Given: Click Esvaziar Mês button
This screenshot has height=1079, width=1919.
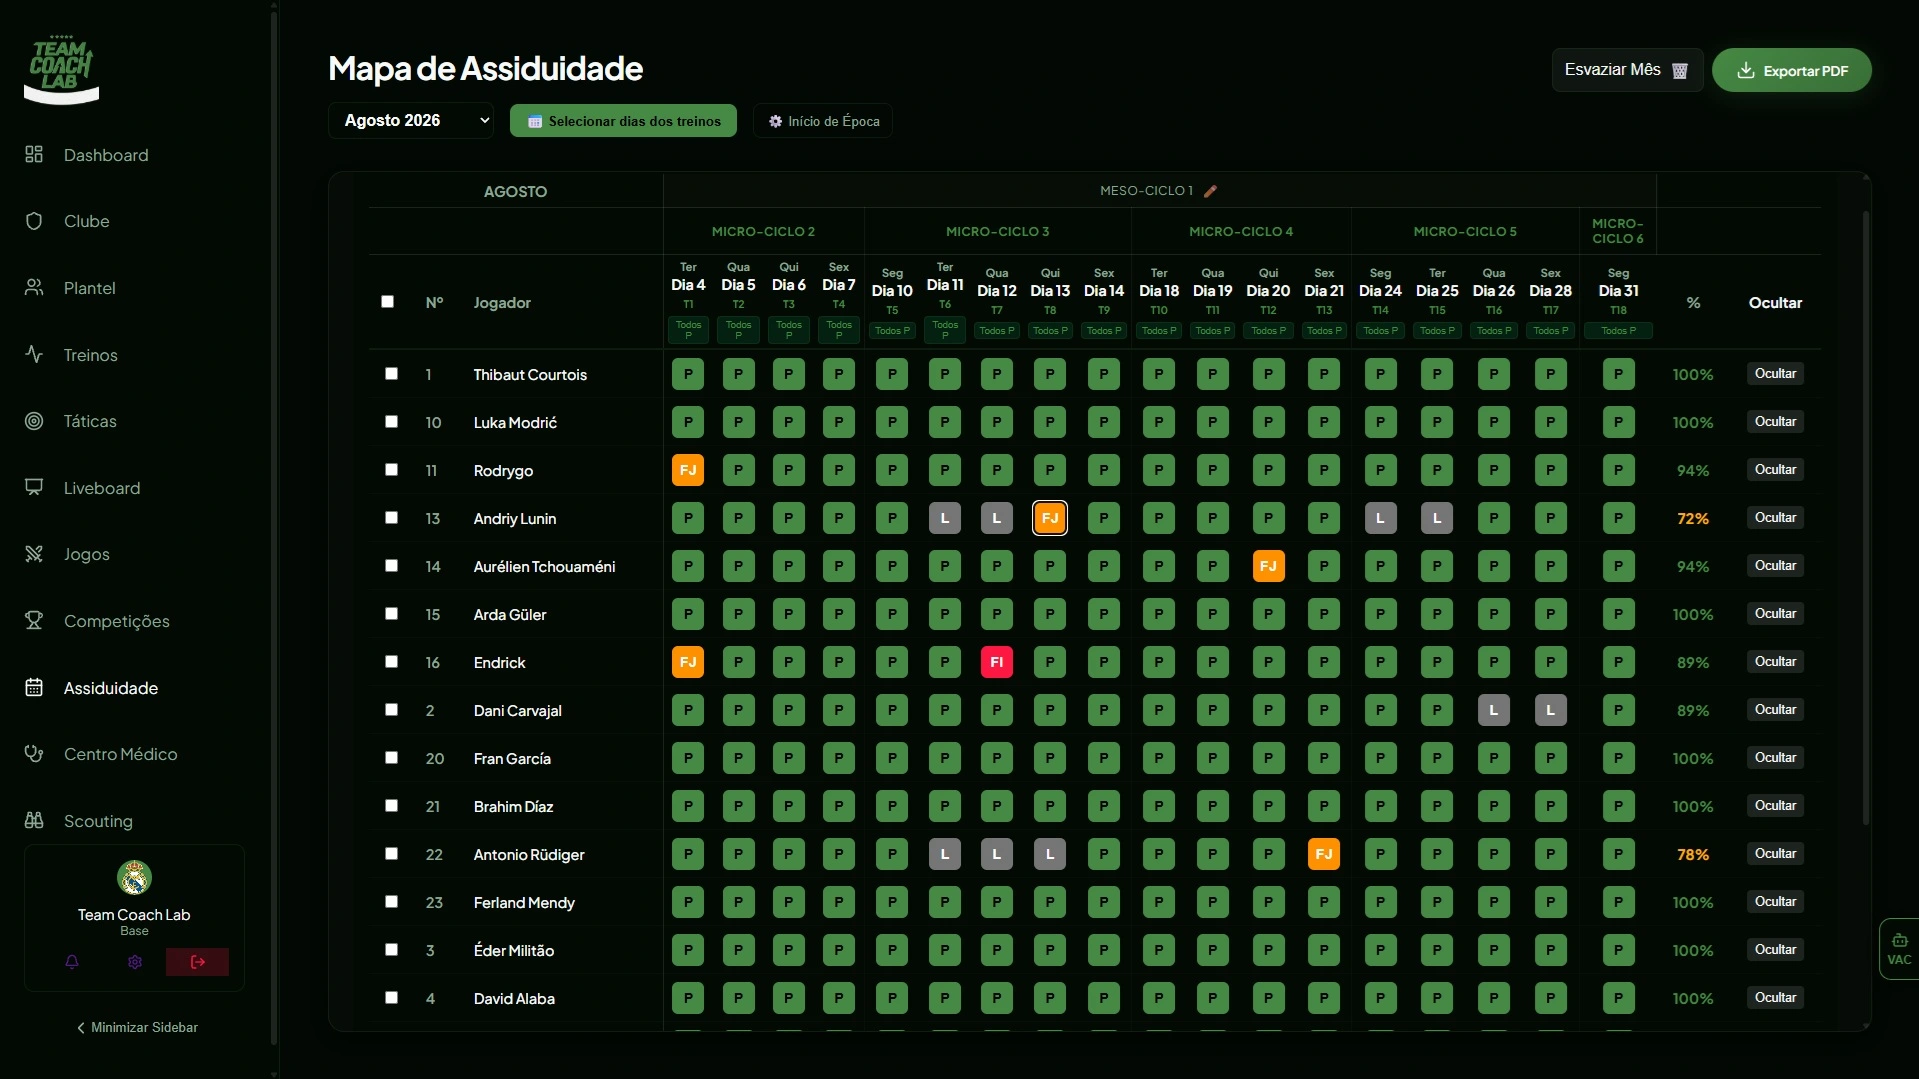Looking at the screenshot, I should 1627,70.
